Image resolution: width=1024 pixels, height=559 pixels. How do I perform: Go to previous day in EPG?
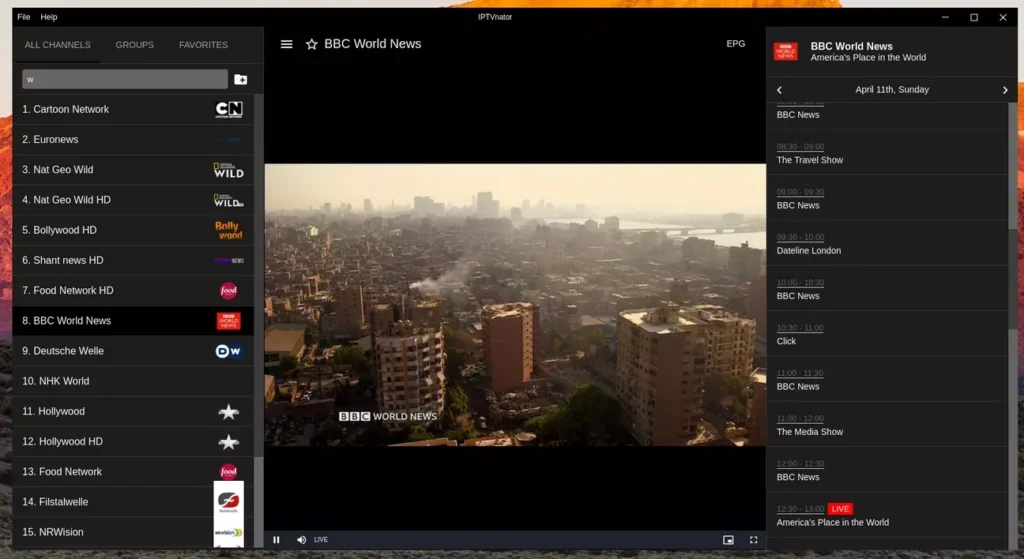pos(780,90)
